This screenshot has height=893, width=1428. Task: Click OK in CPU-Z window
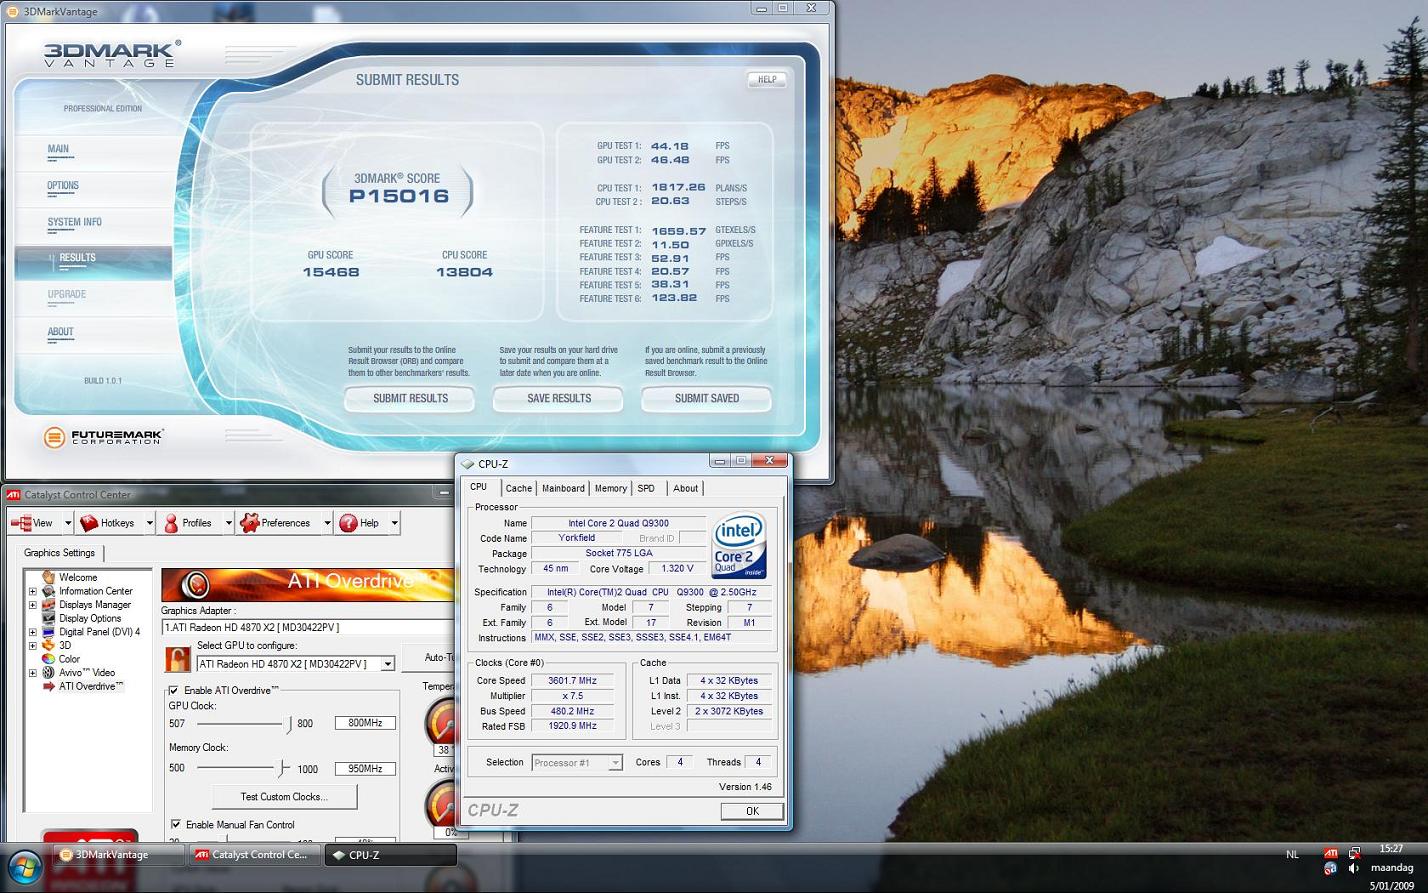752,811
